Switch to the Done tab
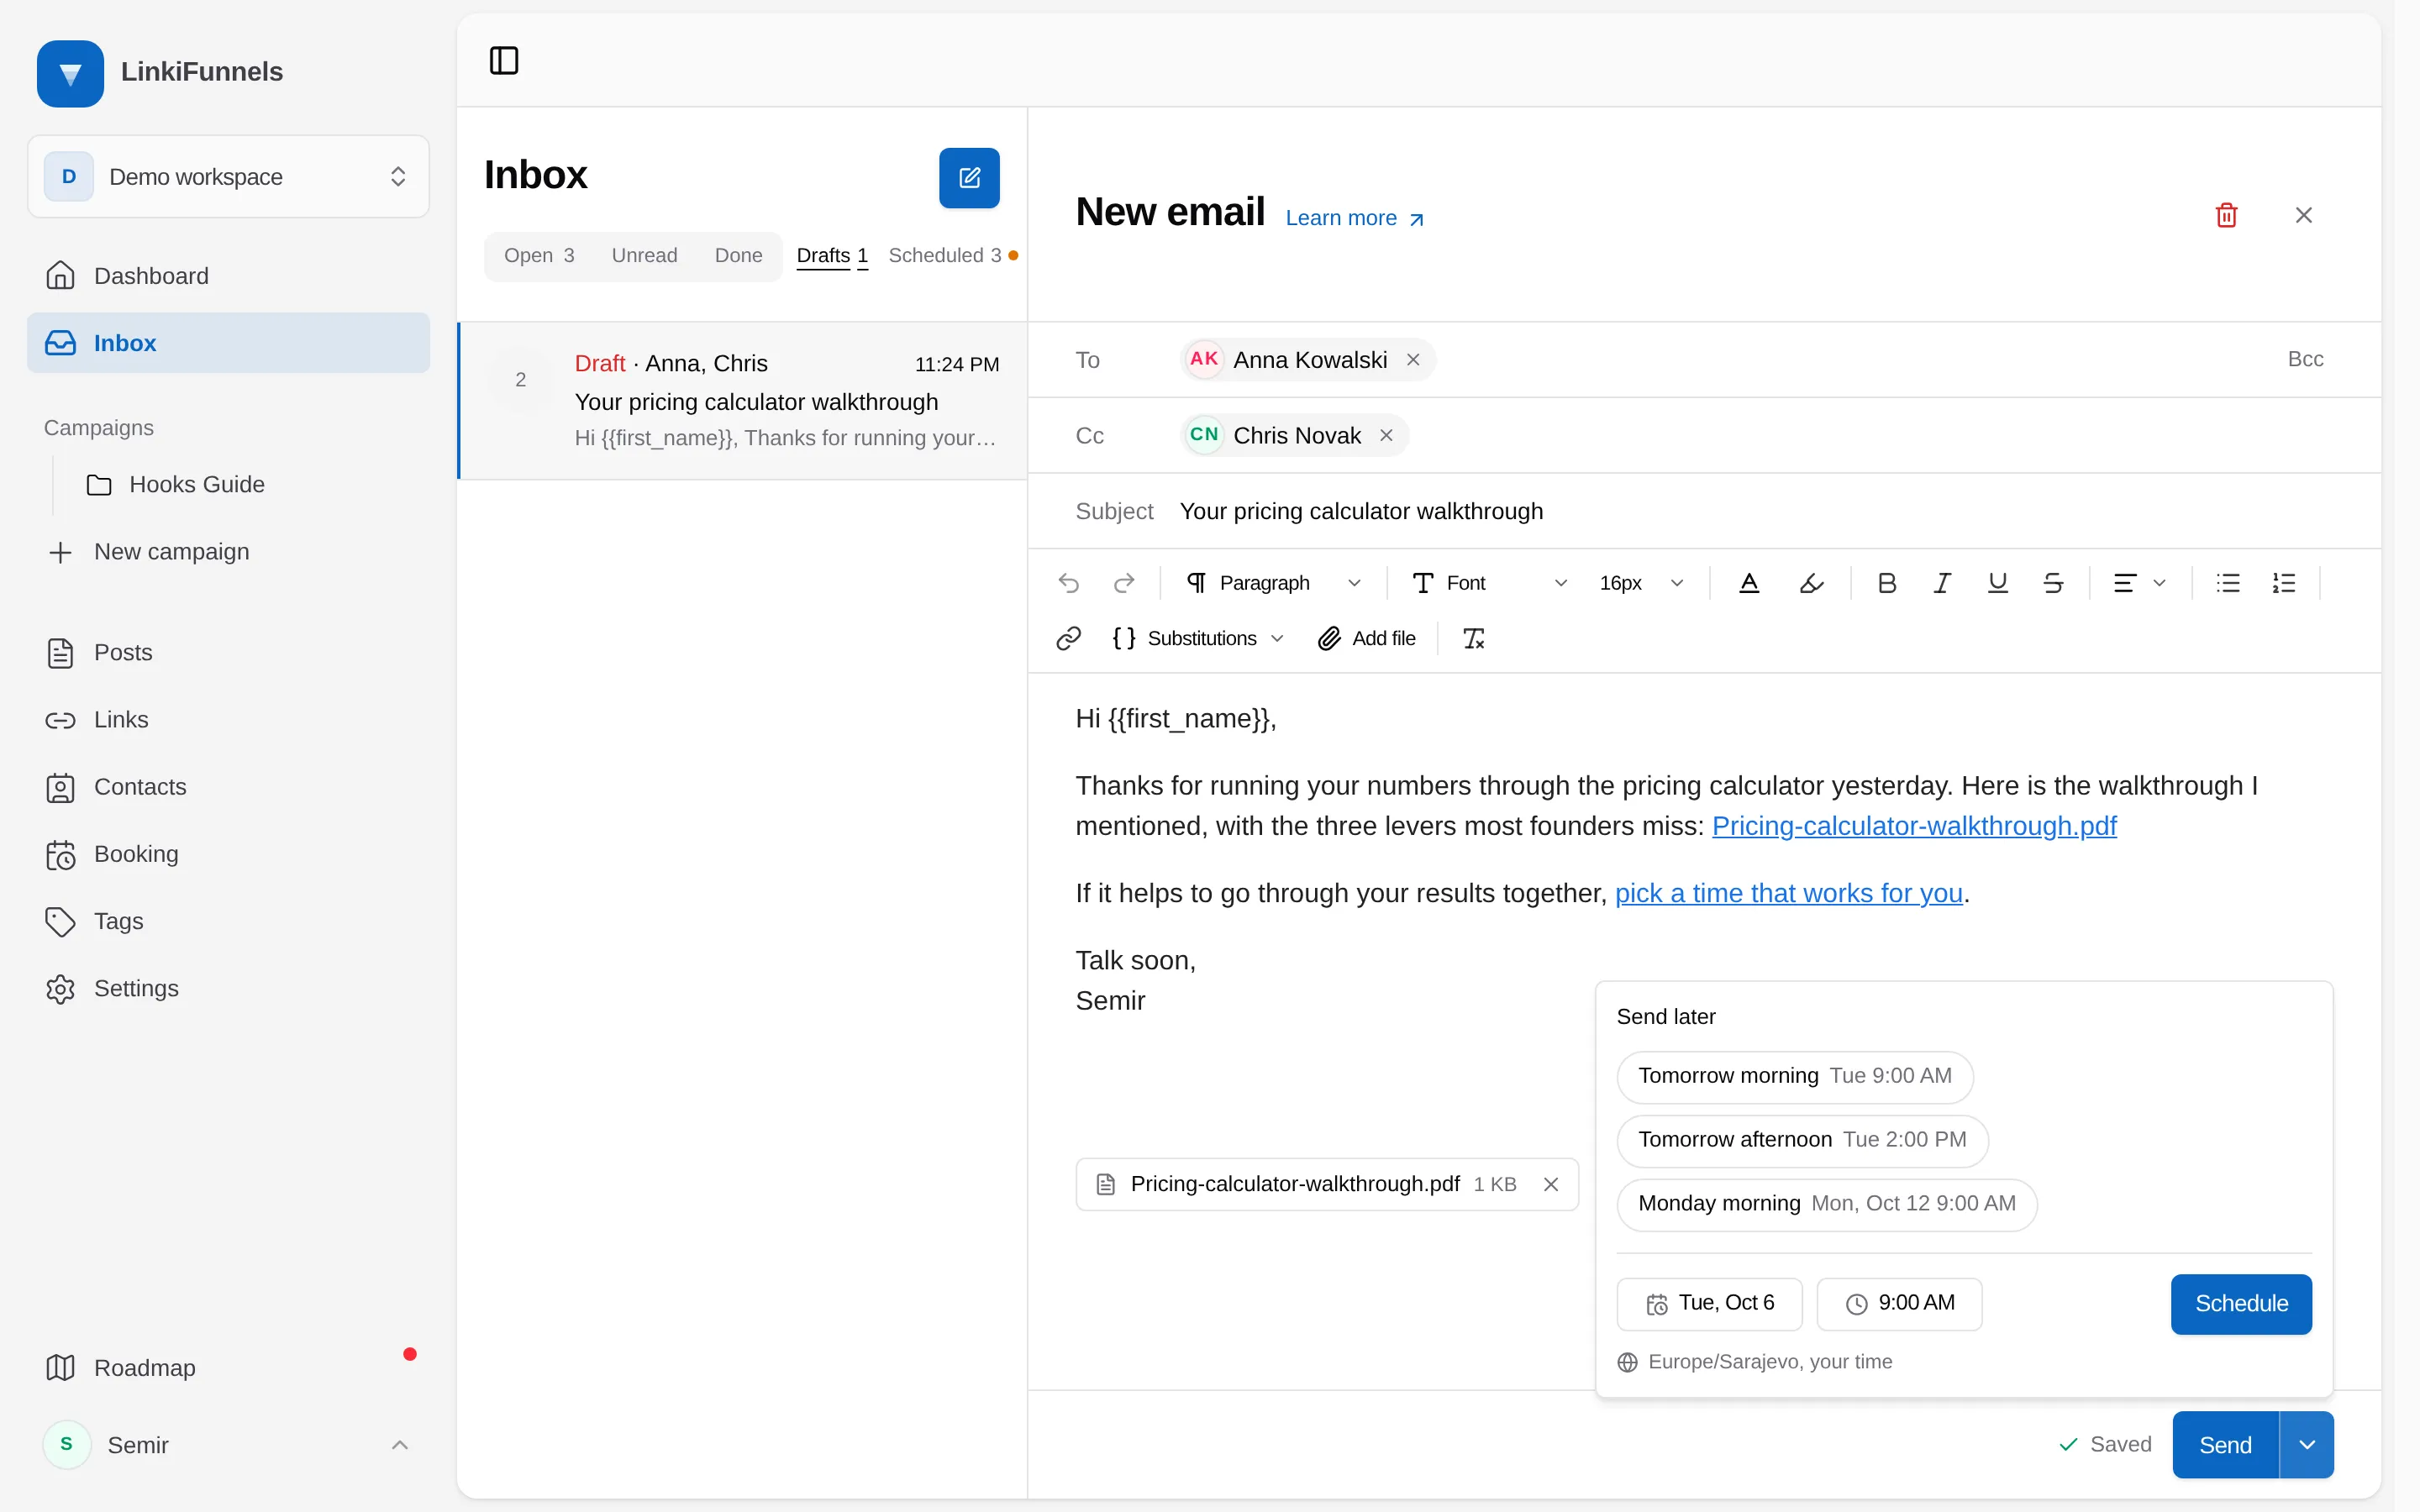2420x1512 pixels. pos(738,256)
